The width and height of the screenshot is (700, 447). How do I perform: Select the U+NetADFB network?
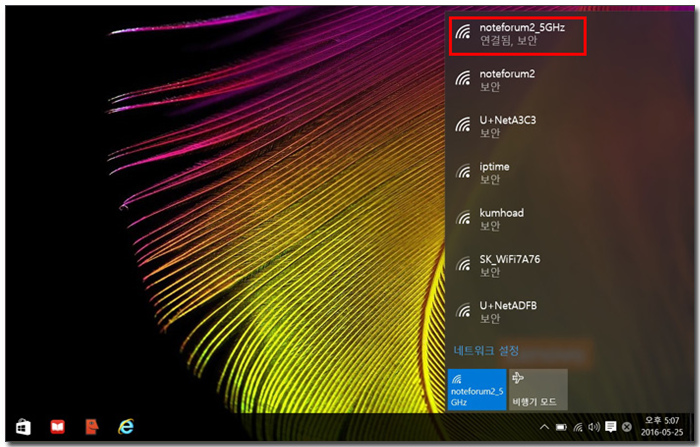570,312
